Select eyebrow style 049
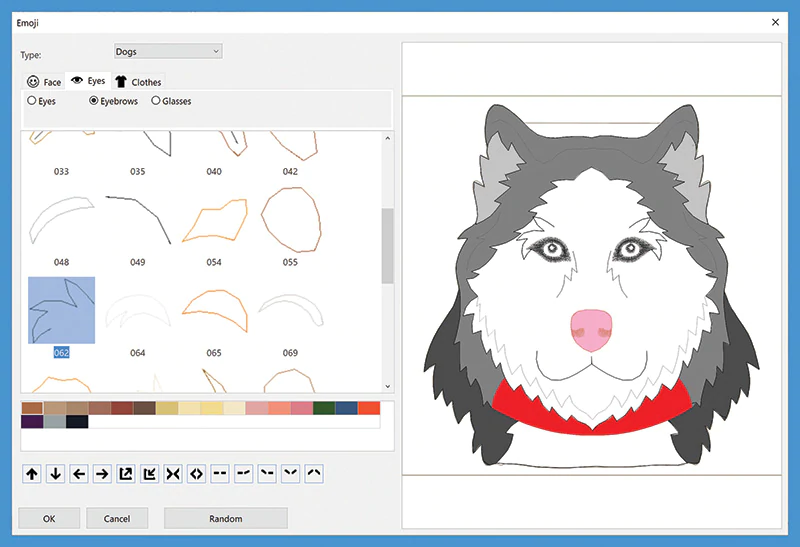Screen dimensions: 800x547 [x=138, y=226]
